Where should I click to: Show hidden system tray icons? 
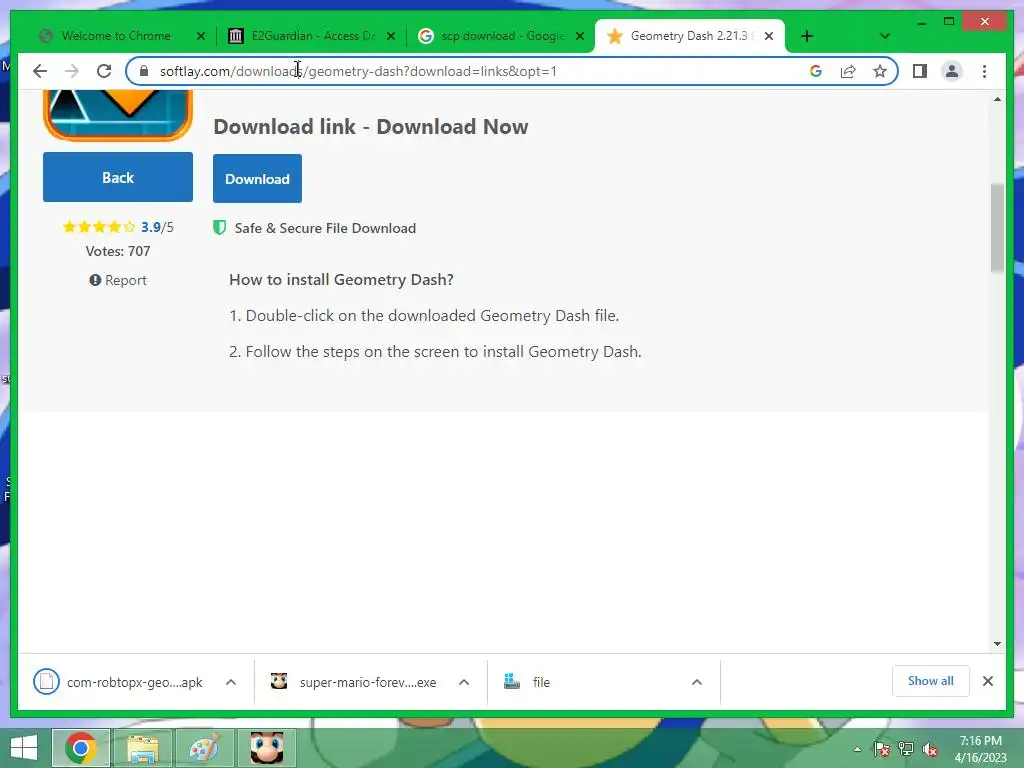tap(857, 749)
